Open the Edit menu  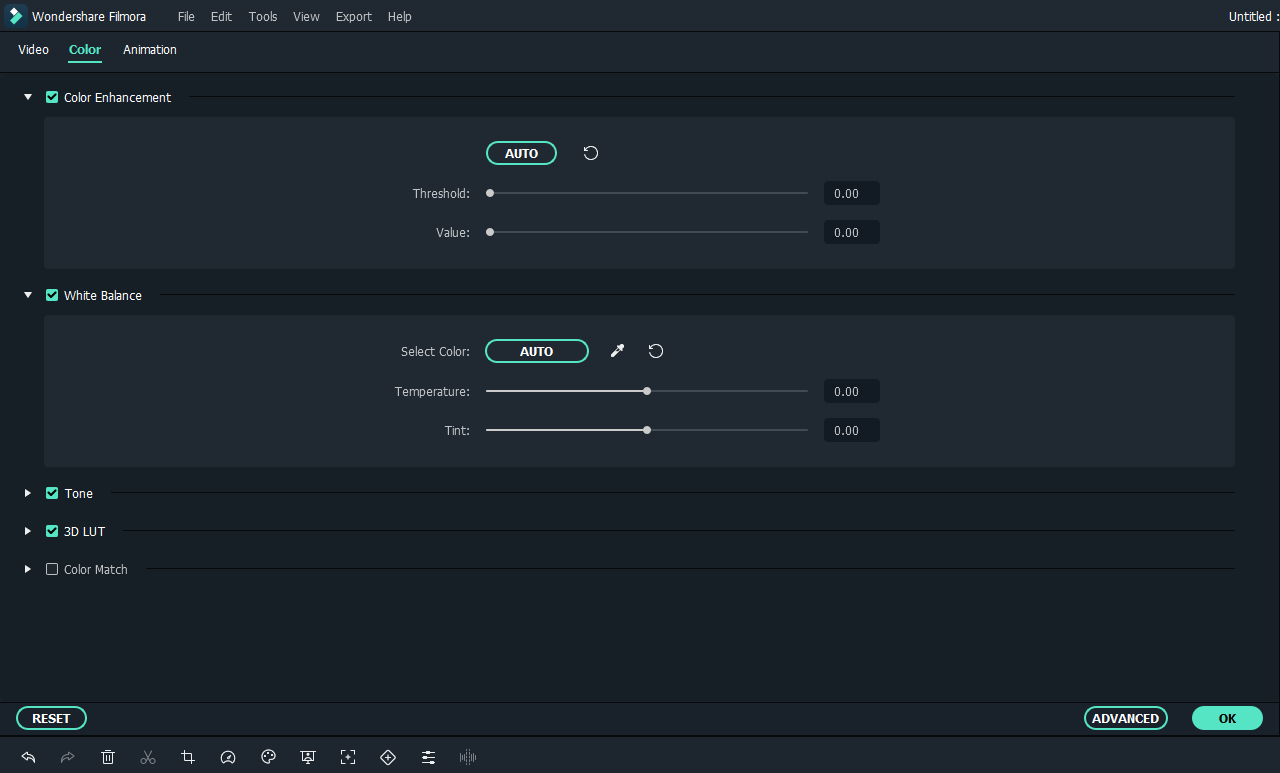pyautogui.click(x=221, y=16)
